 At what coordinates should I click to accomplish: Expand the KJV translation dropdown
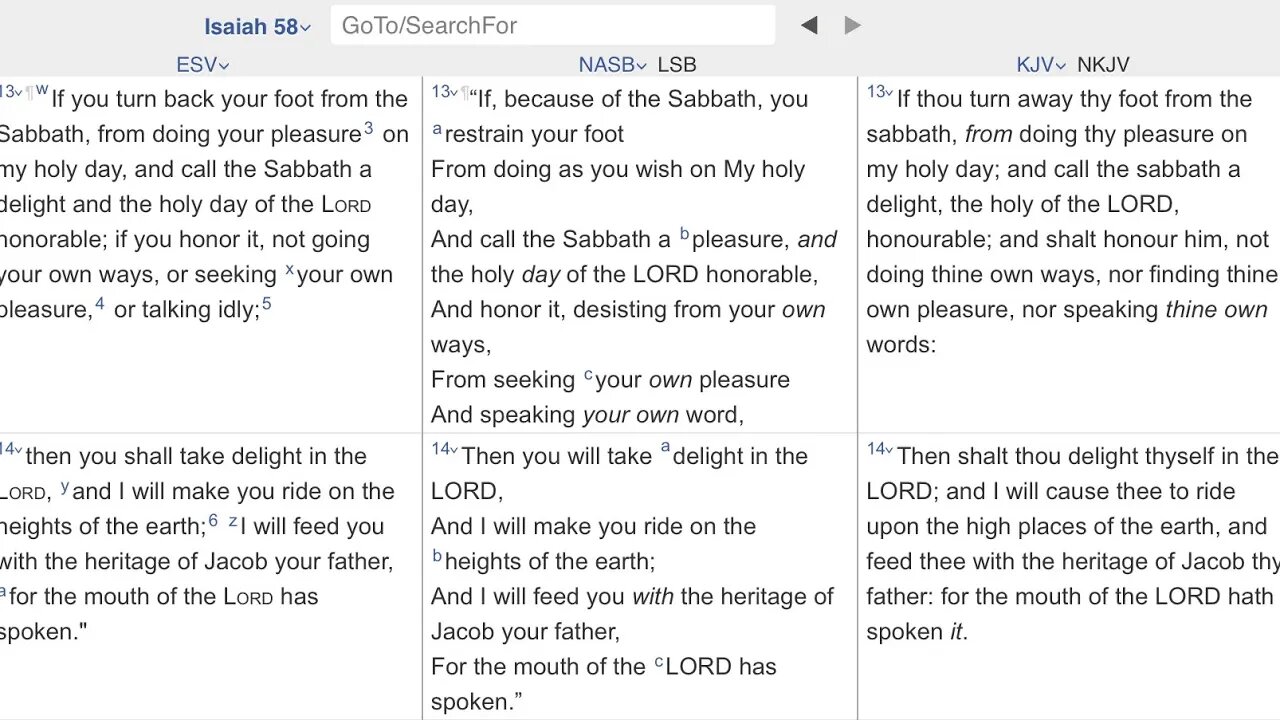tap(1041, 65)
